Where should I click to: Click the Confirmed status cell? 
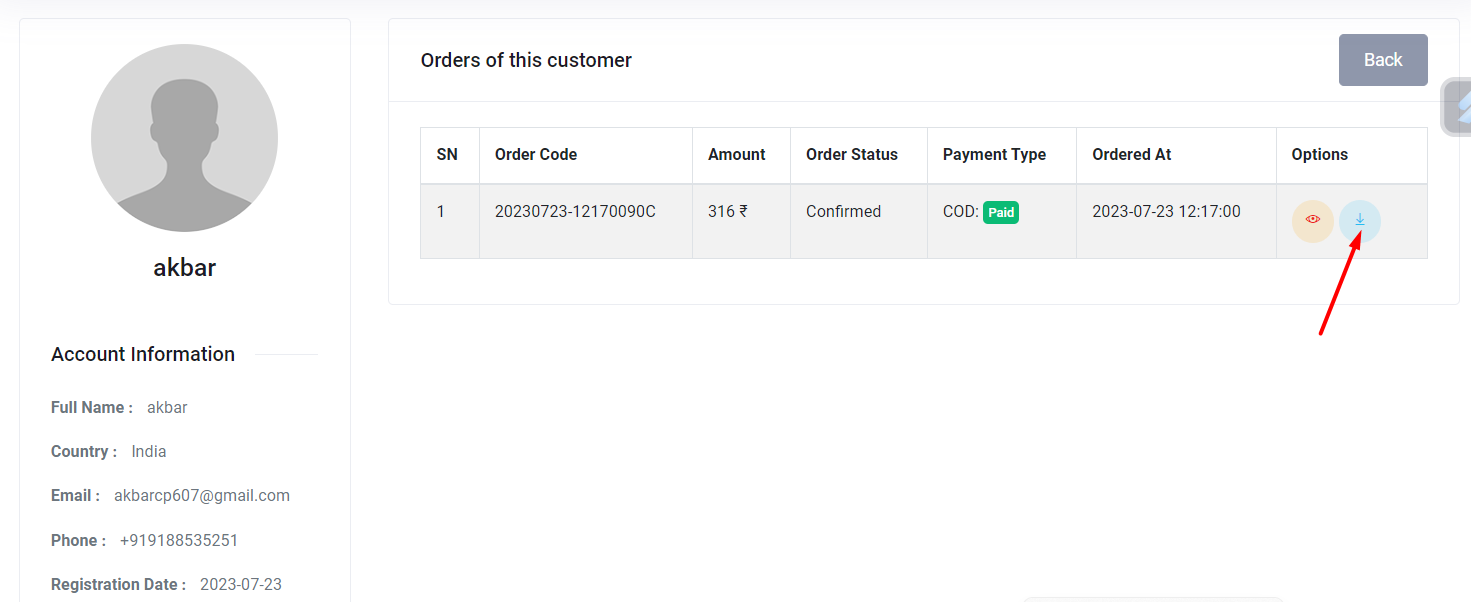[843, 211]
